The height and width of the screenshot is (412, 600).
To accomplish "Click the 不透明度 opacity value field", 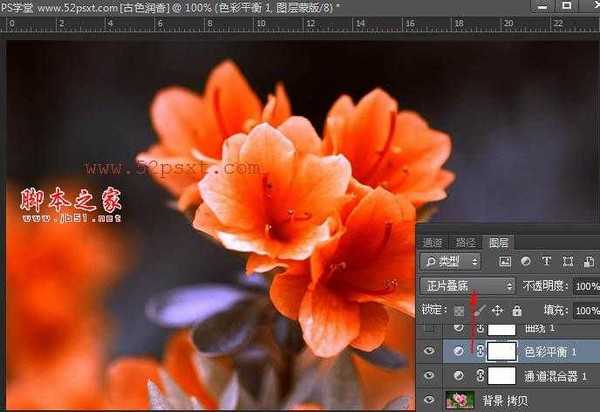I will 587,286.
